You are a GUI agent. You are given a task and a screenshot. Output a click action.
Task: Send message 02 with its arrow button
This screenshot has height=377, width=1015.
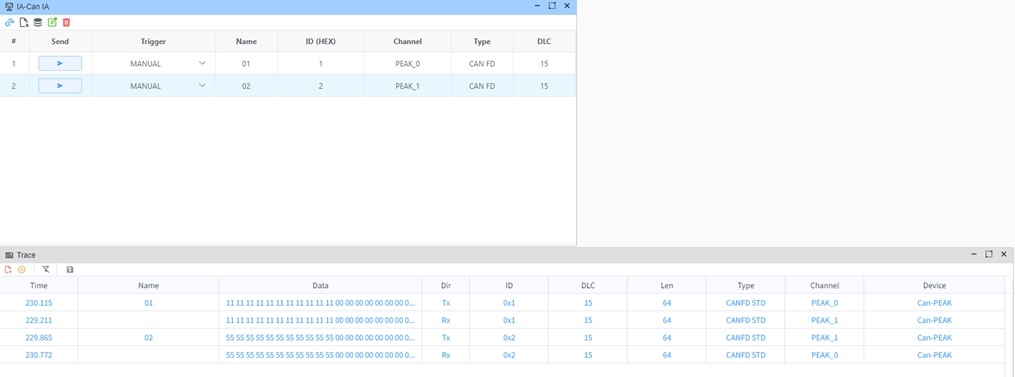point(60,86)
